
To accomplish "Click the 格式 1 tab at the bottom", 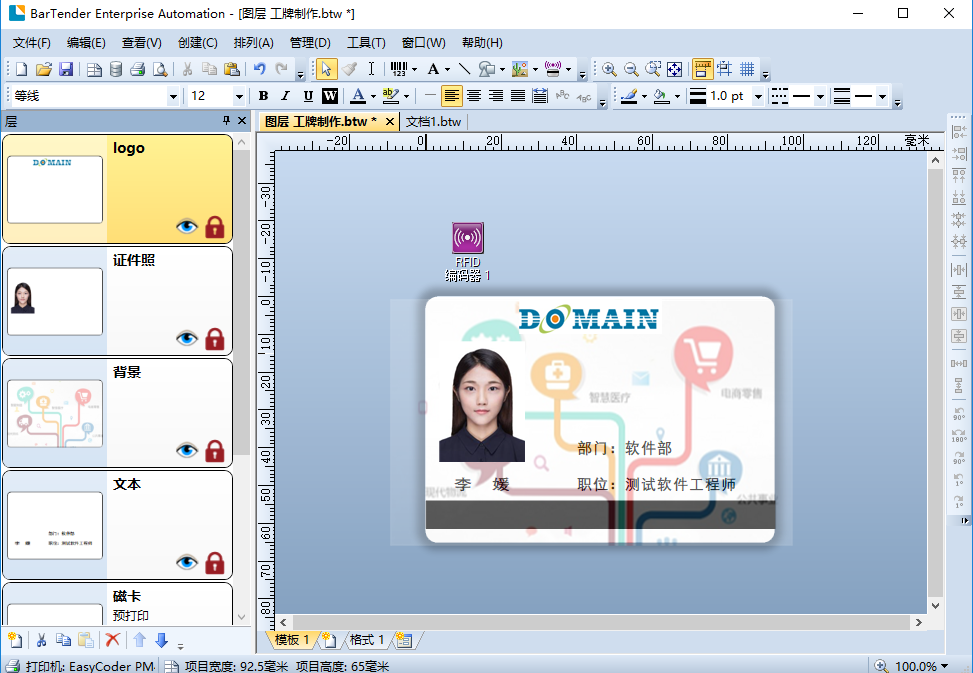I will pyautogui.click(x=366, y=640).
